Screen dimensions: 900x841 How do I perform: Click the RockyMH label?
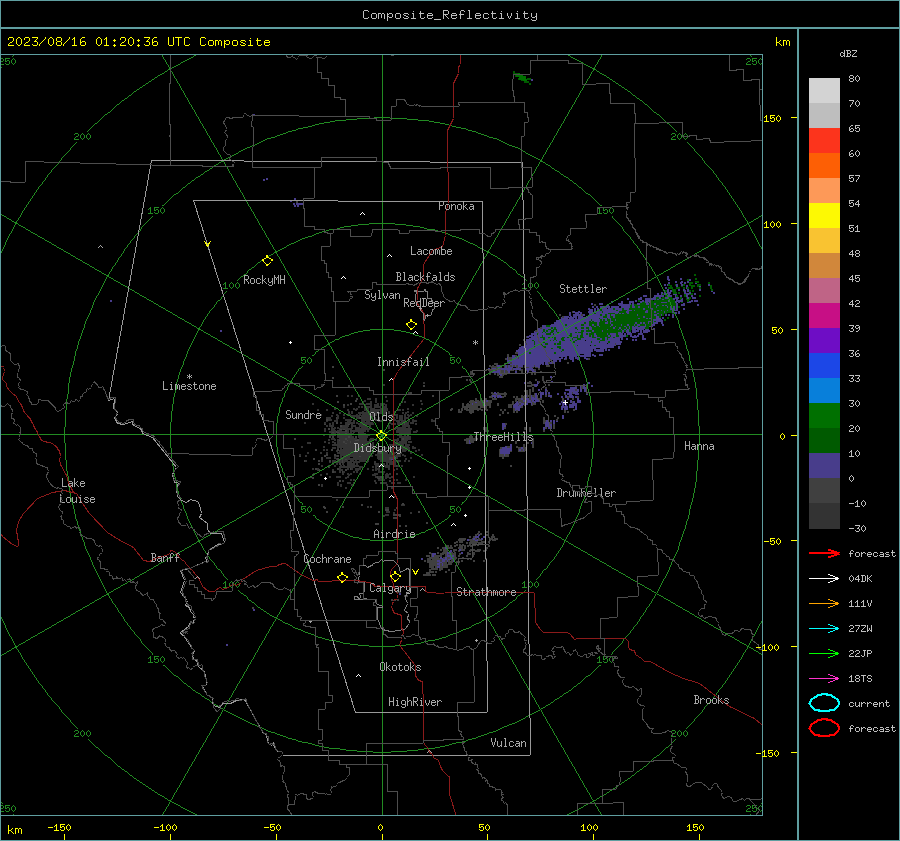(264, 280)
